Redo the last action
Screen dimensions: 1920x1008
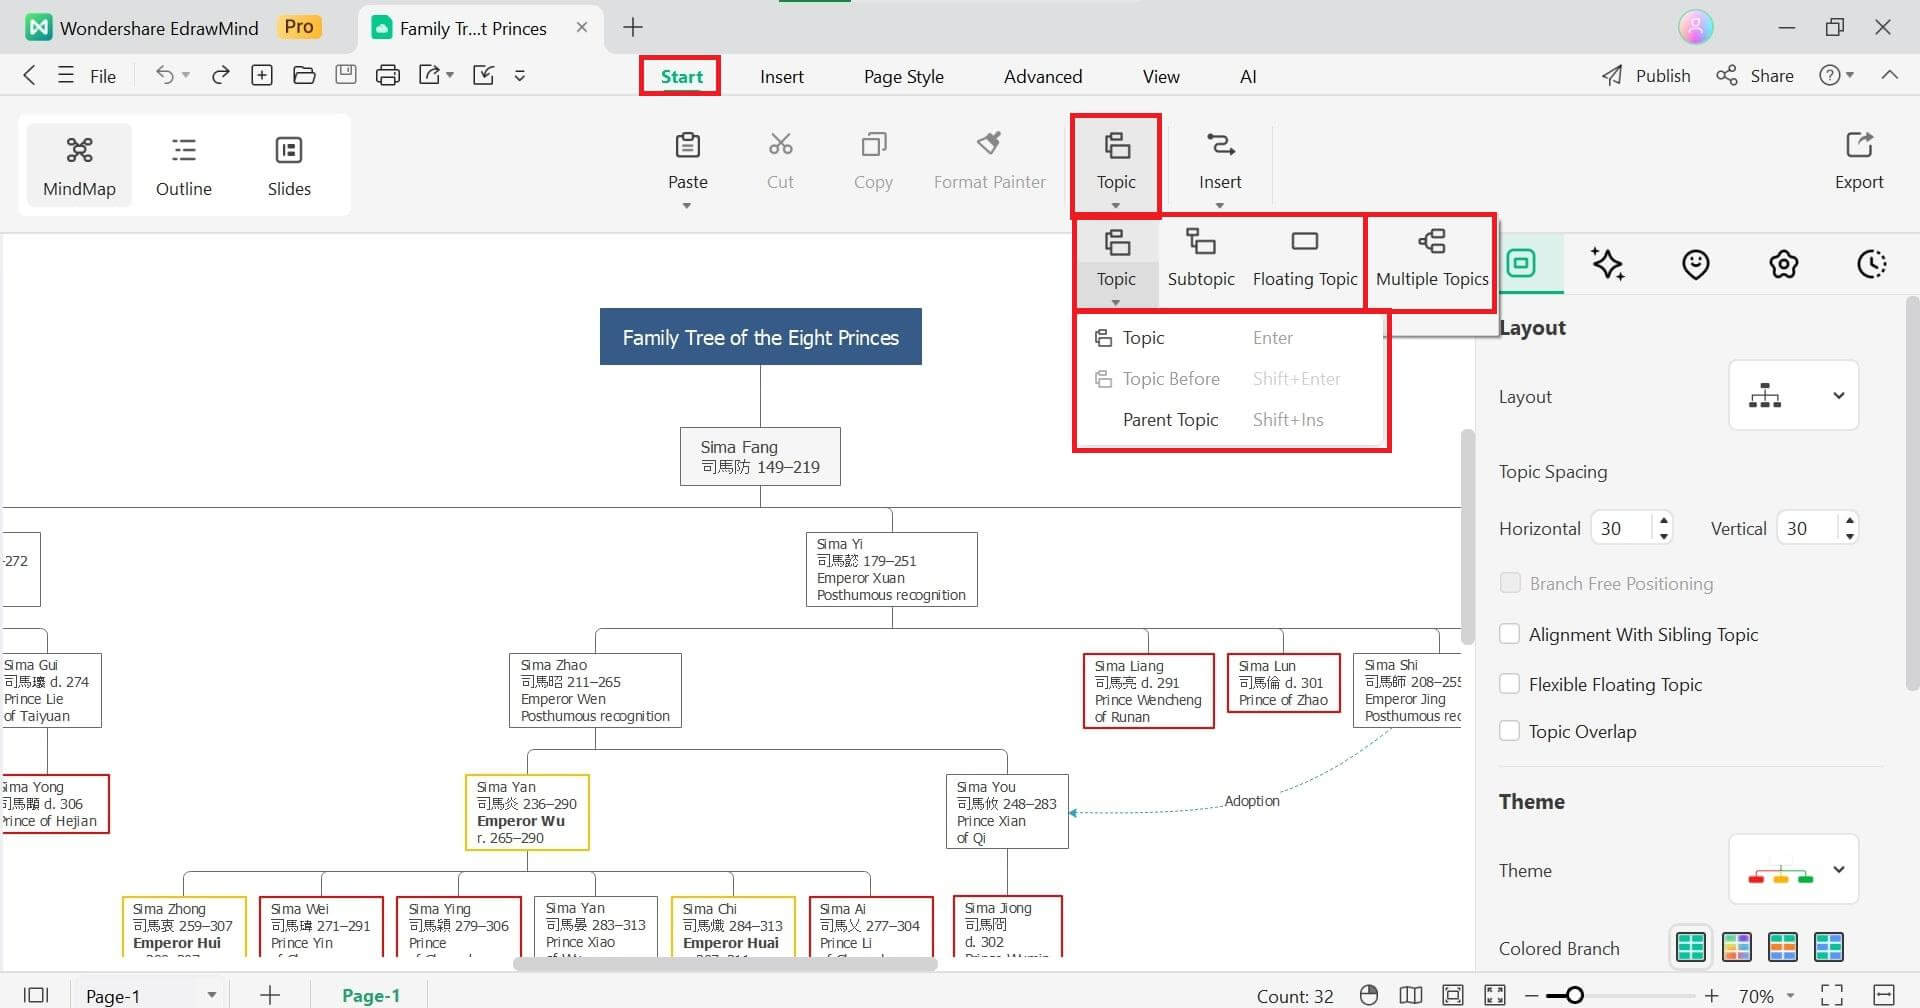point(221,75)
